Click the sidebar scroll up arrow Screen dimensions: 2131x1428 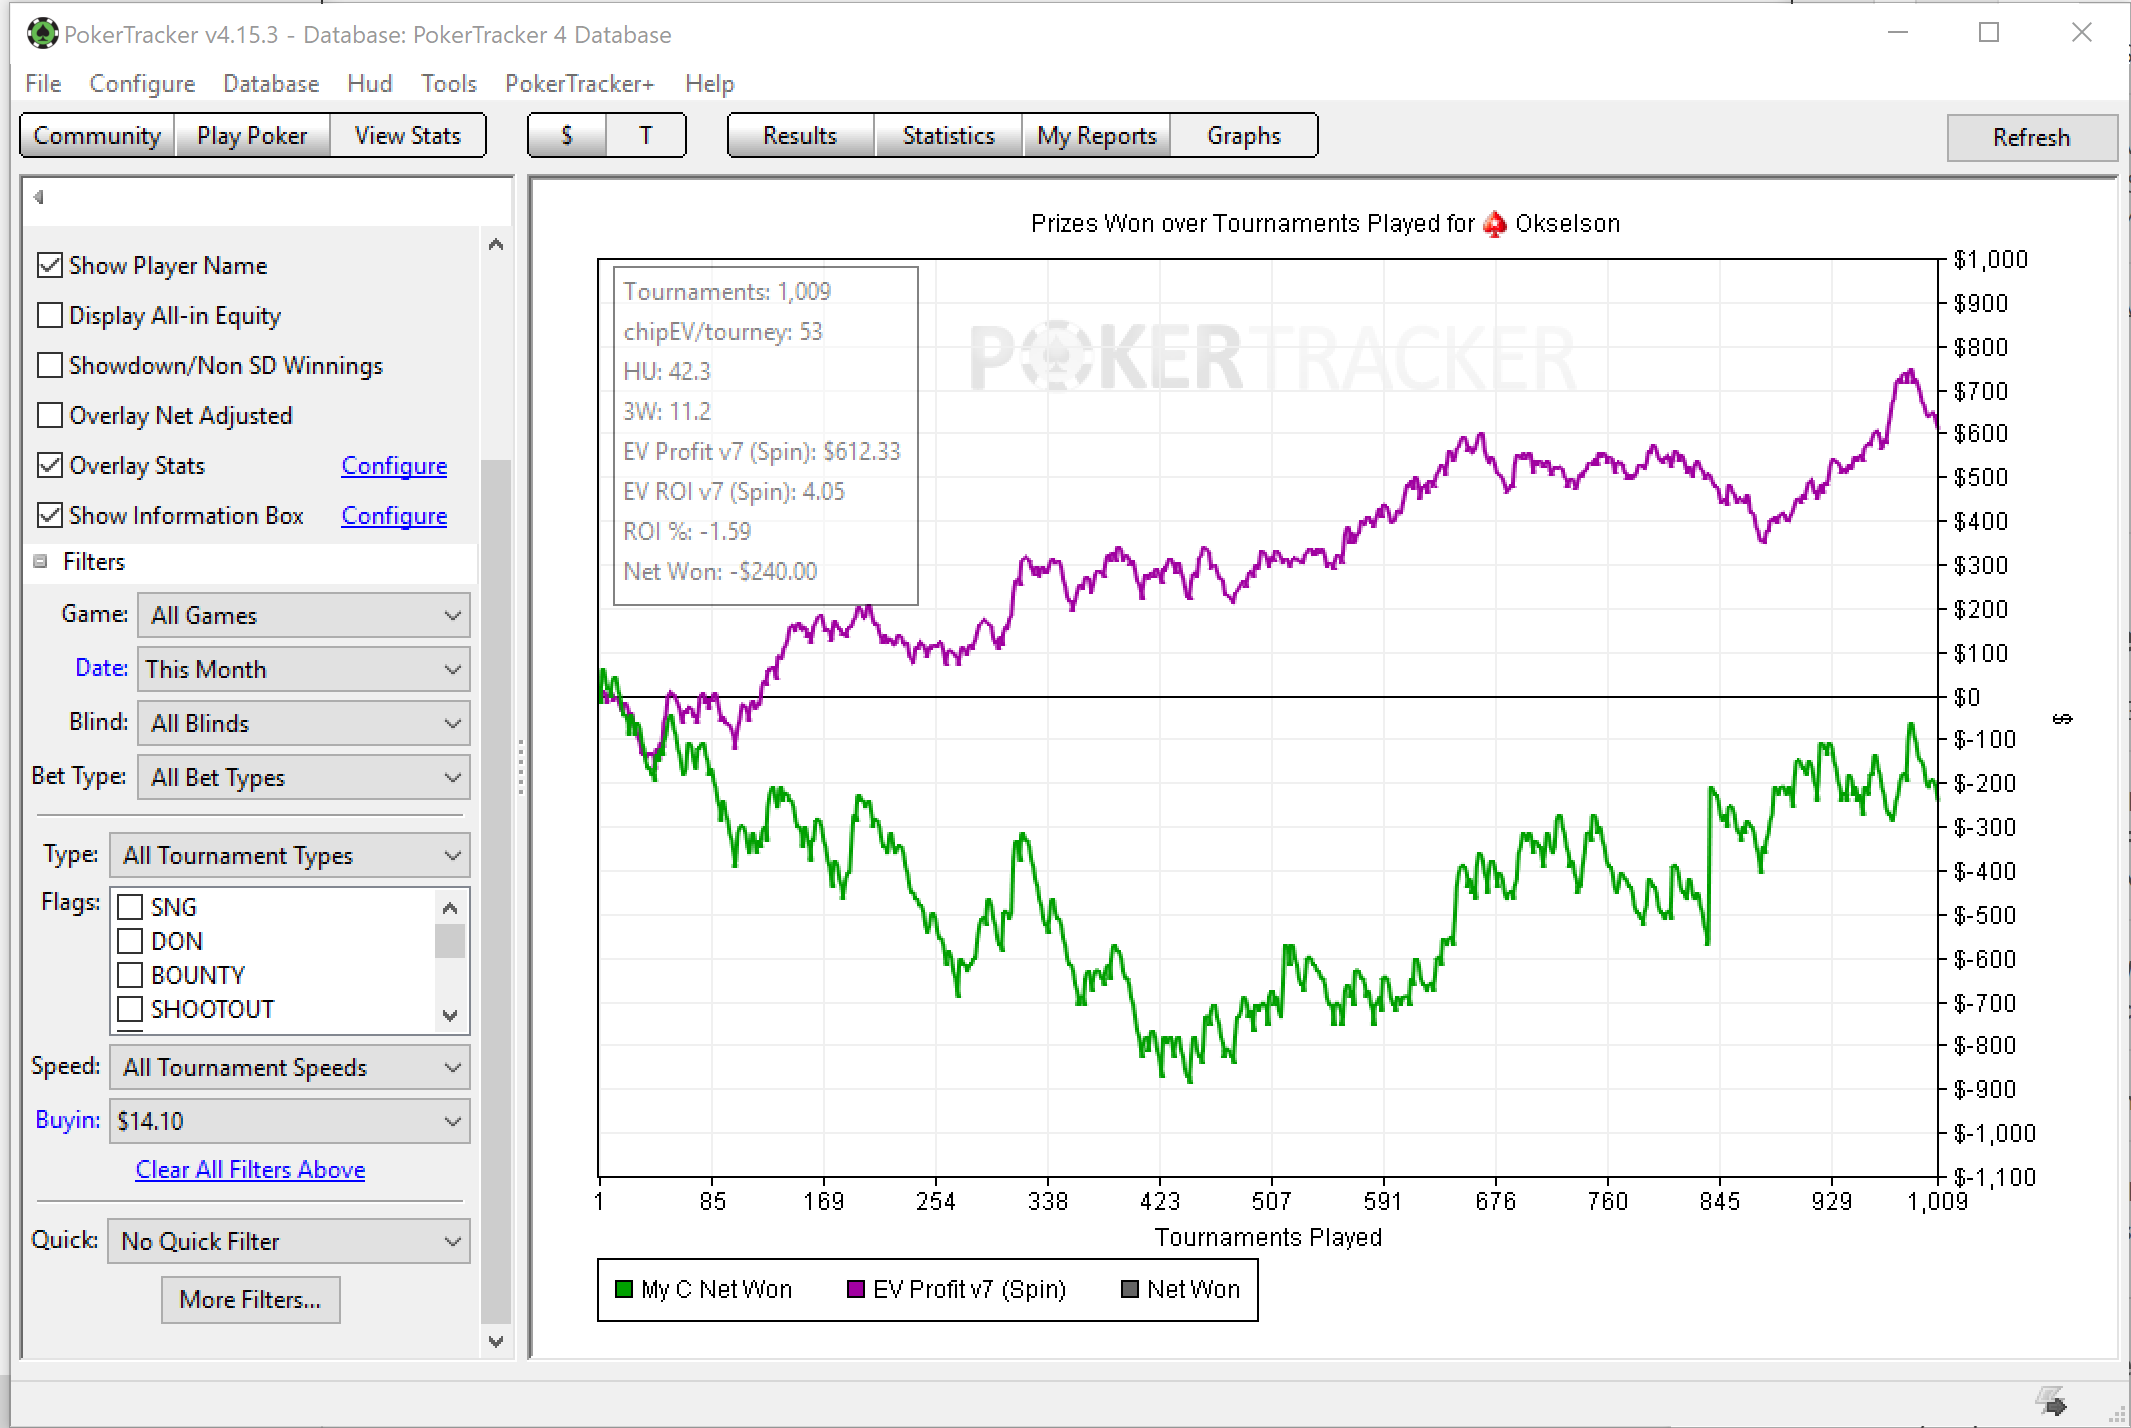pyautogui.click(x=496, y=245)
